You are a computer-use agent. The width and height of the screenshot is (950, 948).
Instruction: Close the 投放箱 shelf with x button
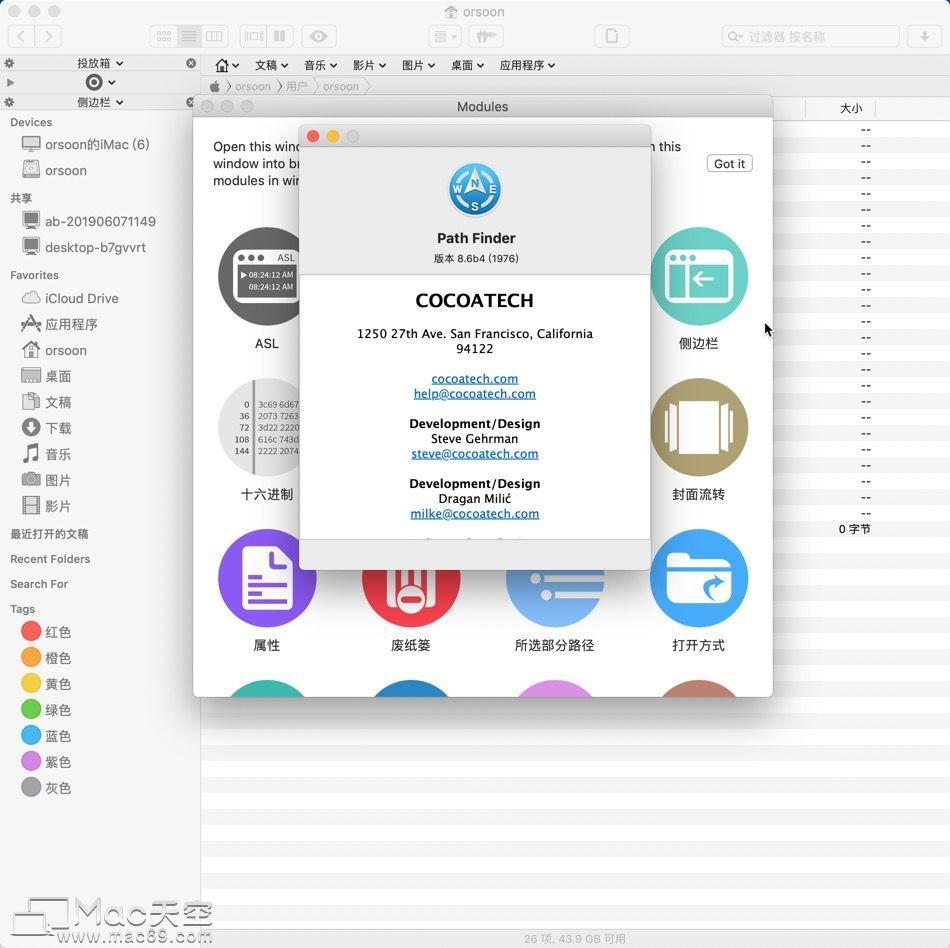tap(191, 63)
